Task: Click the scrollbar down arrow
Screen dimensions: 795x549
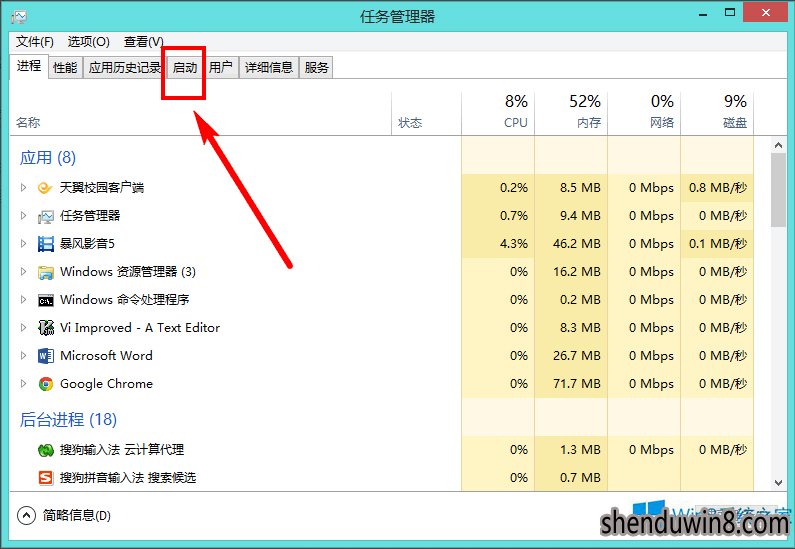Action: [778, 483]
